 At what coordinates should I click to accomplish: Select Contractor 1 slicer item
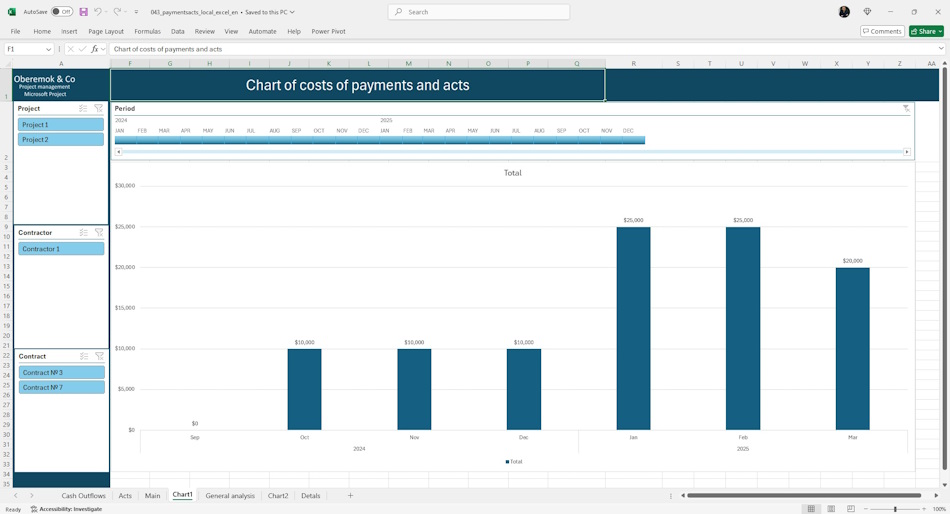pyautogui.click(x=61, y=249)
